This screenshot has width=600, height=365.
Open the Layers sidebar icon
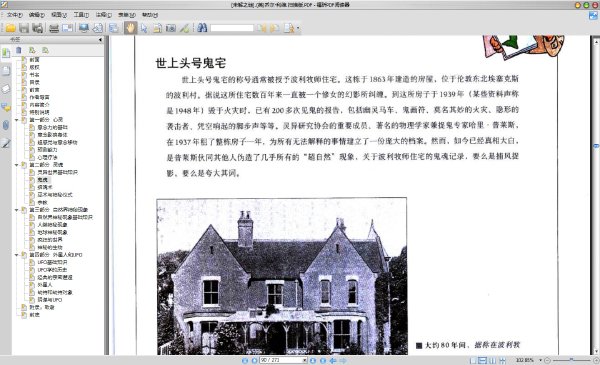click(x=6, y=89)
